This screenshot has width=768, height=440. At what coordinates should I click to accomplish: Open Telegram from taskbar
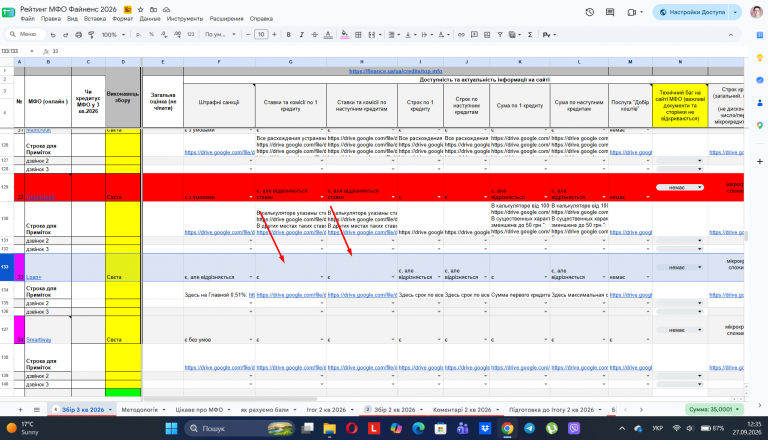tap(529, 428)
